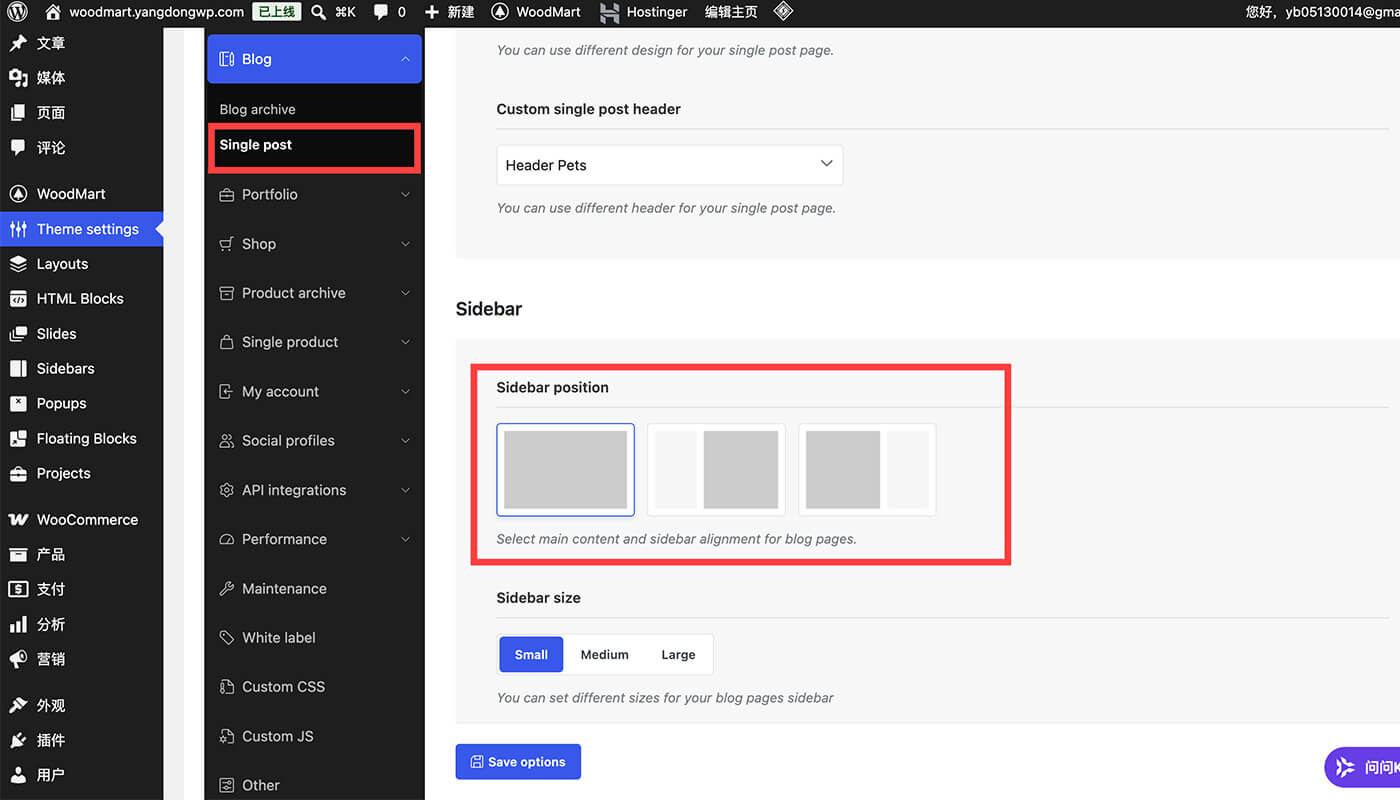The width and height of the screenshot is (1400, 800).
Task: Choose the right sidebar layout option
Action: click(867, 470)
